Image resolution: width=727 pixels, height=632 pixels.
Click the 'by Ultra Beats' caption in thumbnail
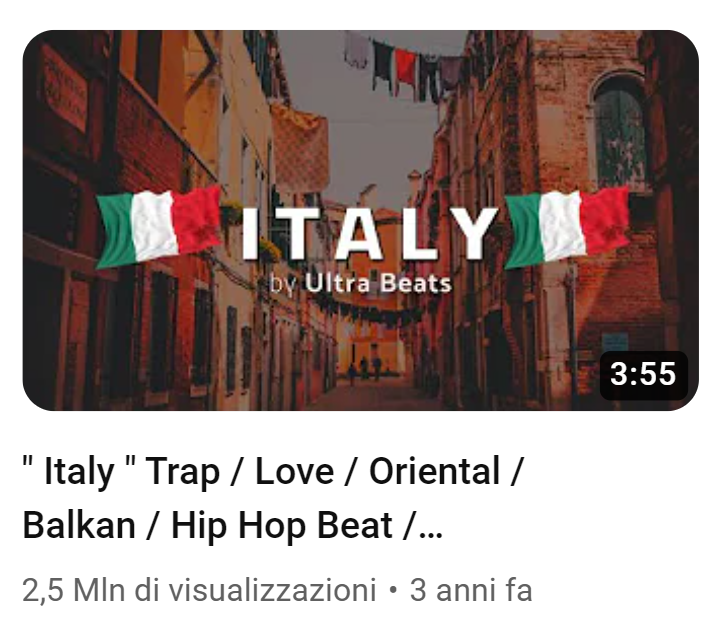pyautogui.click(x=361, y=283)
